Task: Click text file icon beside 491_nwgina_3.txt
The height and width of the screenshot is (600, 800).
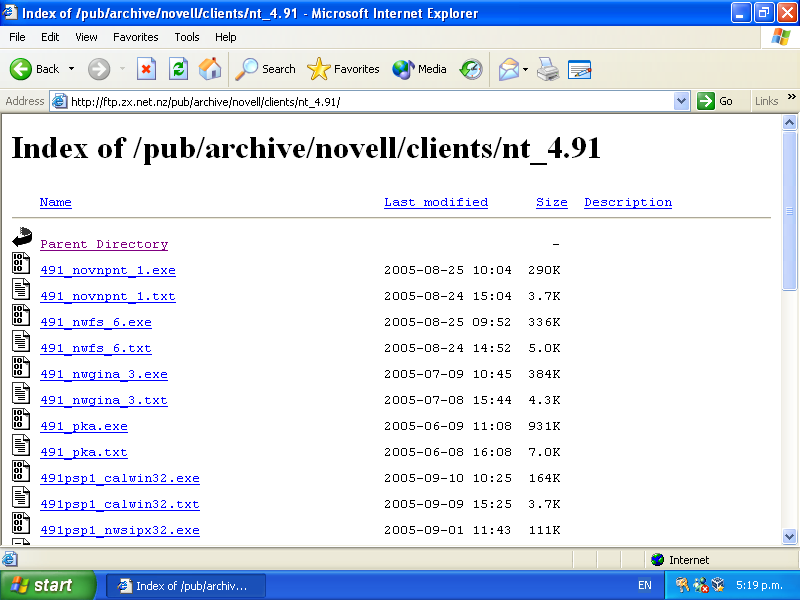Action: [x=21, y=393]
